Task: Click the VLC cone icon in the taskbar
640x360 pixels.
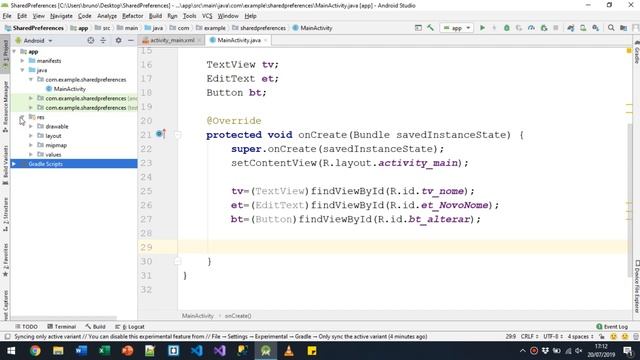Action: 289,351
